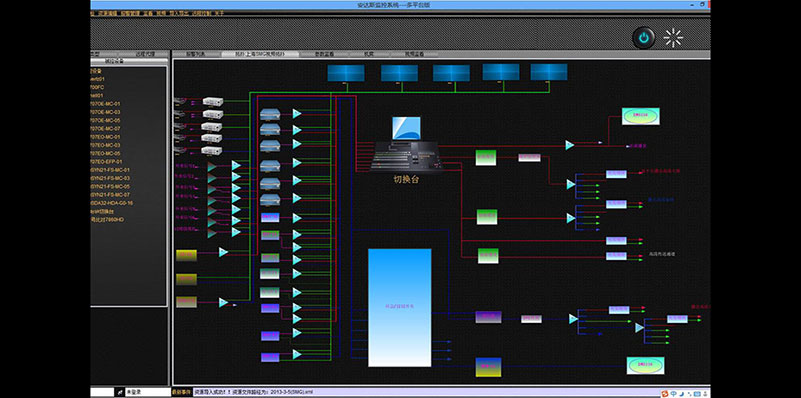This screenshot has height=398, width=801.
Task: Select the 7950HD device in list
Action: pos(107,220)
